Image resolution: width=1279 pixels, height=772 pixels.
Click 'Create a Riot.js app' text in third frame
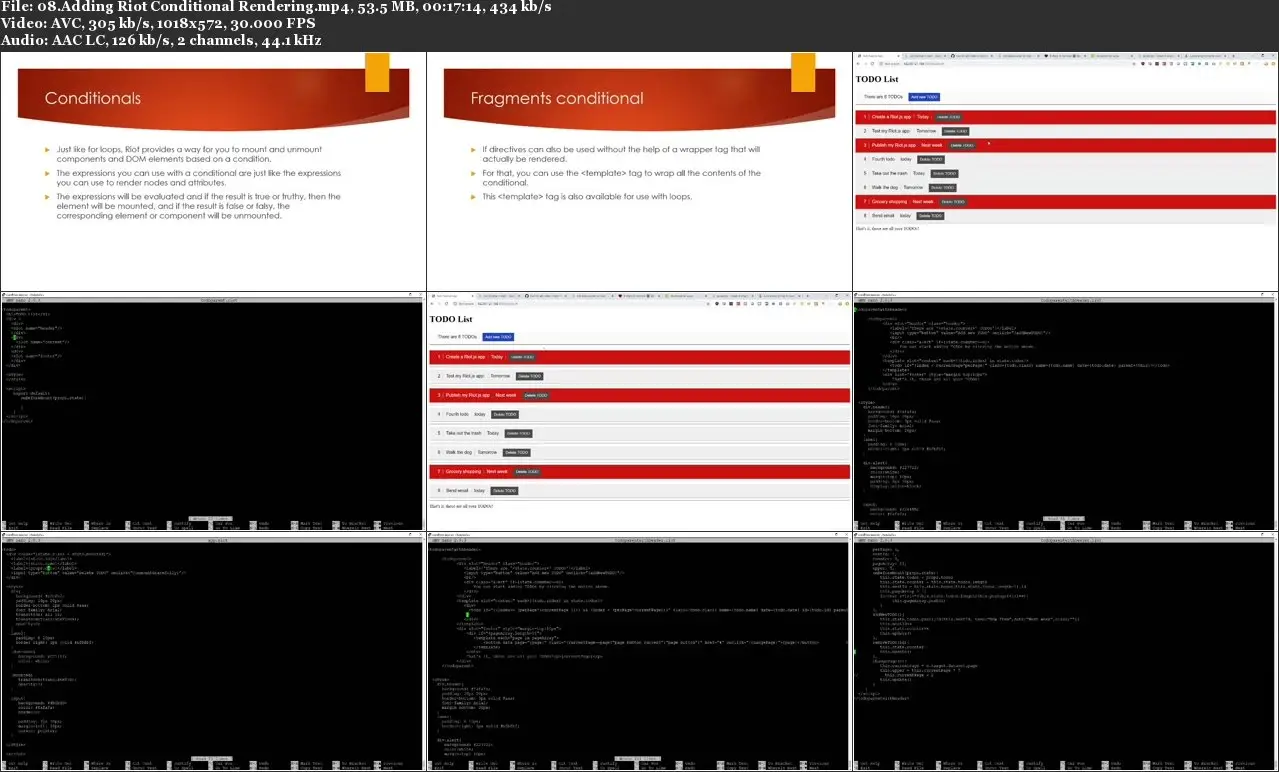click(890, 117)
